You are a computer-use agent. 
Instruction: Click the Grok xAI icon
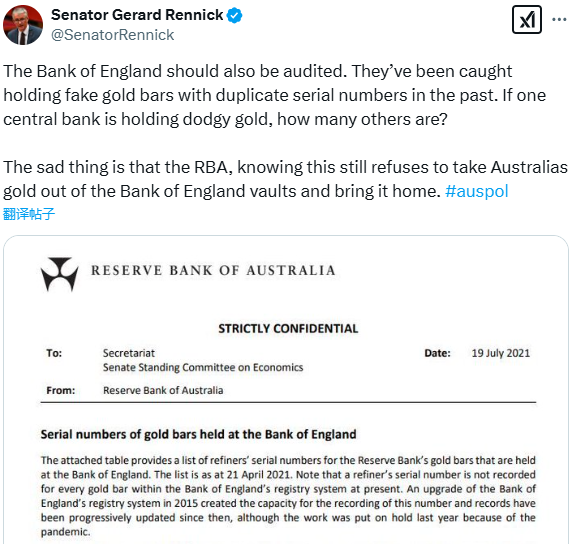(527, 19)
